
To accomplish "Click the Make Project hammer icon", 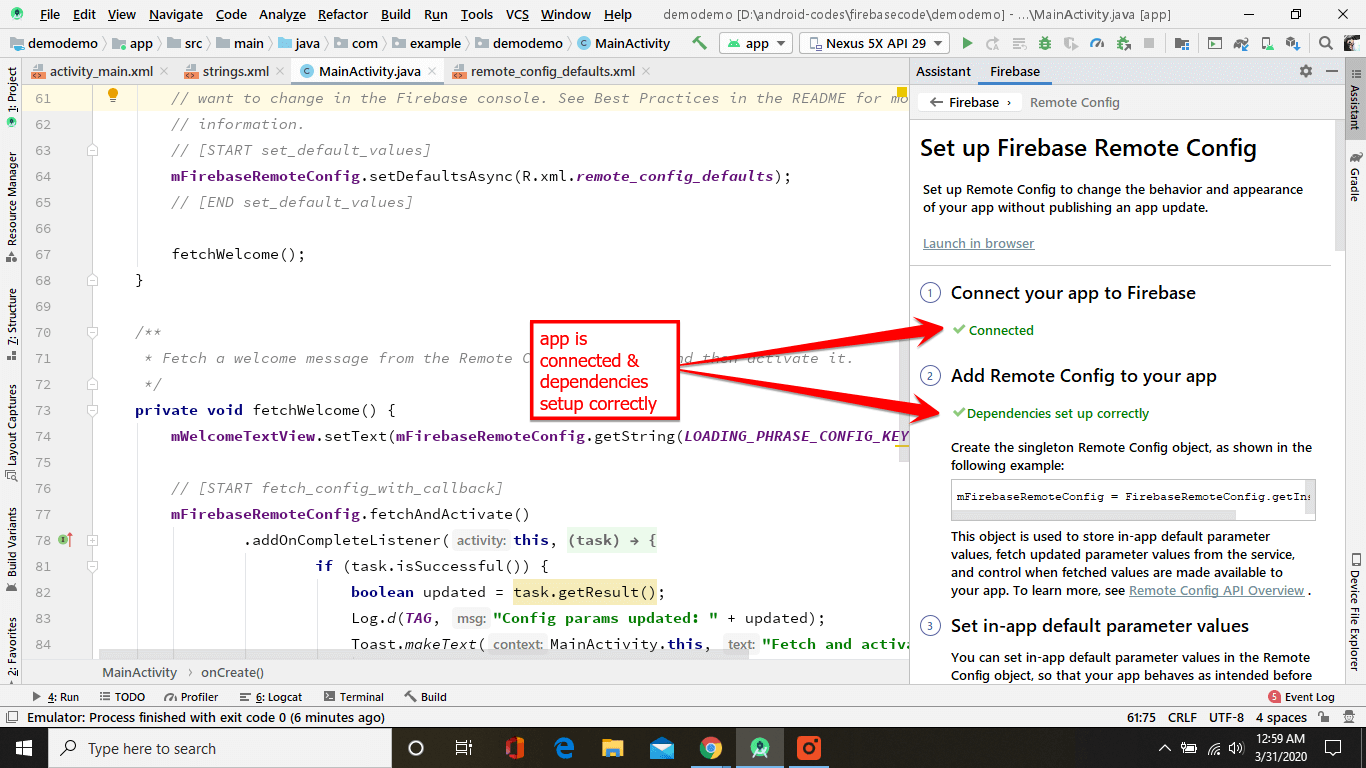I will [x=699, y=43].
